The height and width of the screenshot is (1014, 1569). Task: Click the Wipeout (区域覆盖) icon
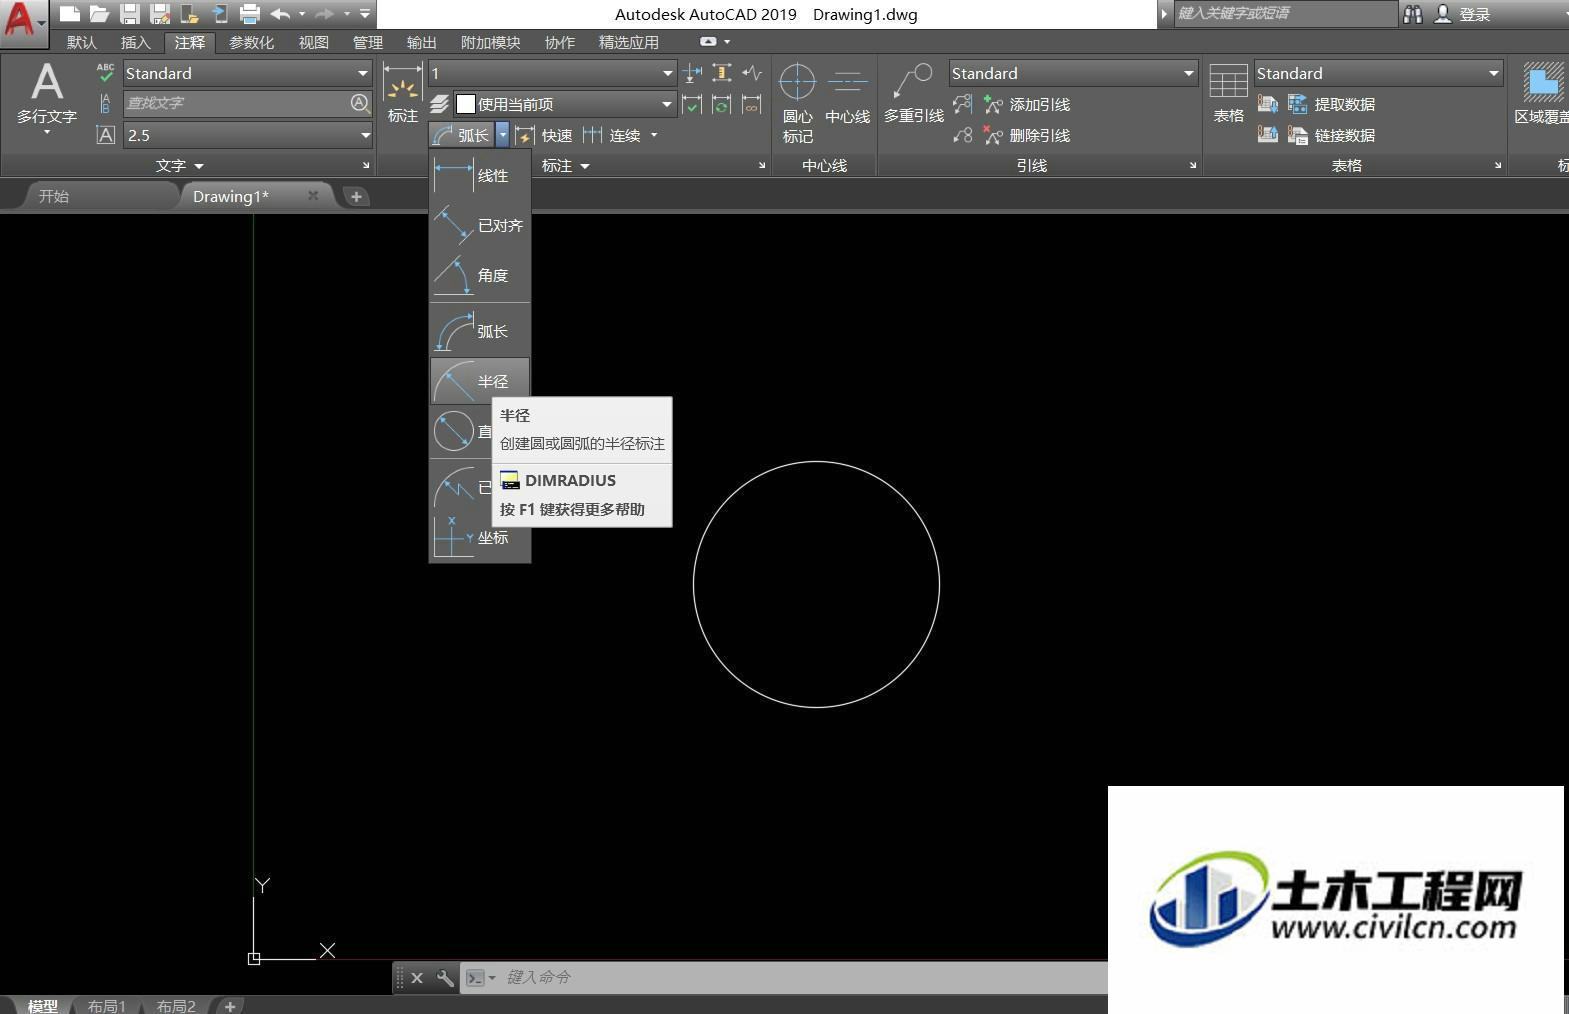(x=1541, y=93)
